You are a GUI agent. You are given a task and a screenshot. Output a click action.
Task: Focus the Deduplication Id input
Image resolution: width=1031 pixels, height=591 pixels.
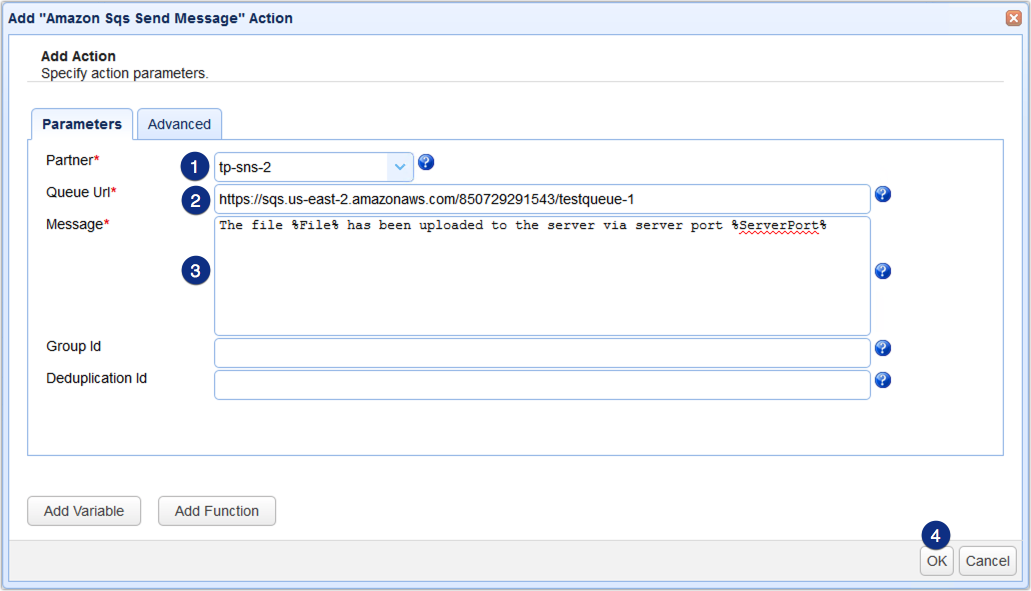pos(540,384)
